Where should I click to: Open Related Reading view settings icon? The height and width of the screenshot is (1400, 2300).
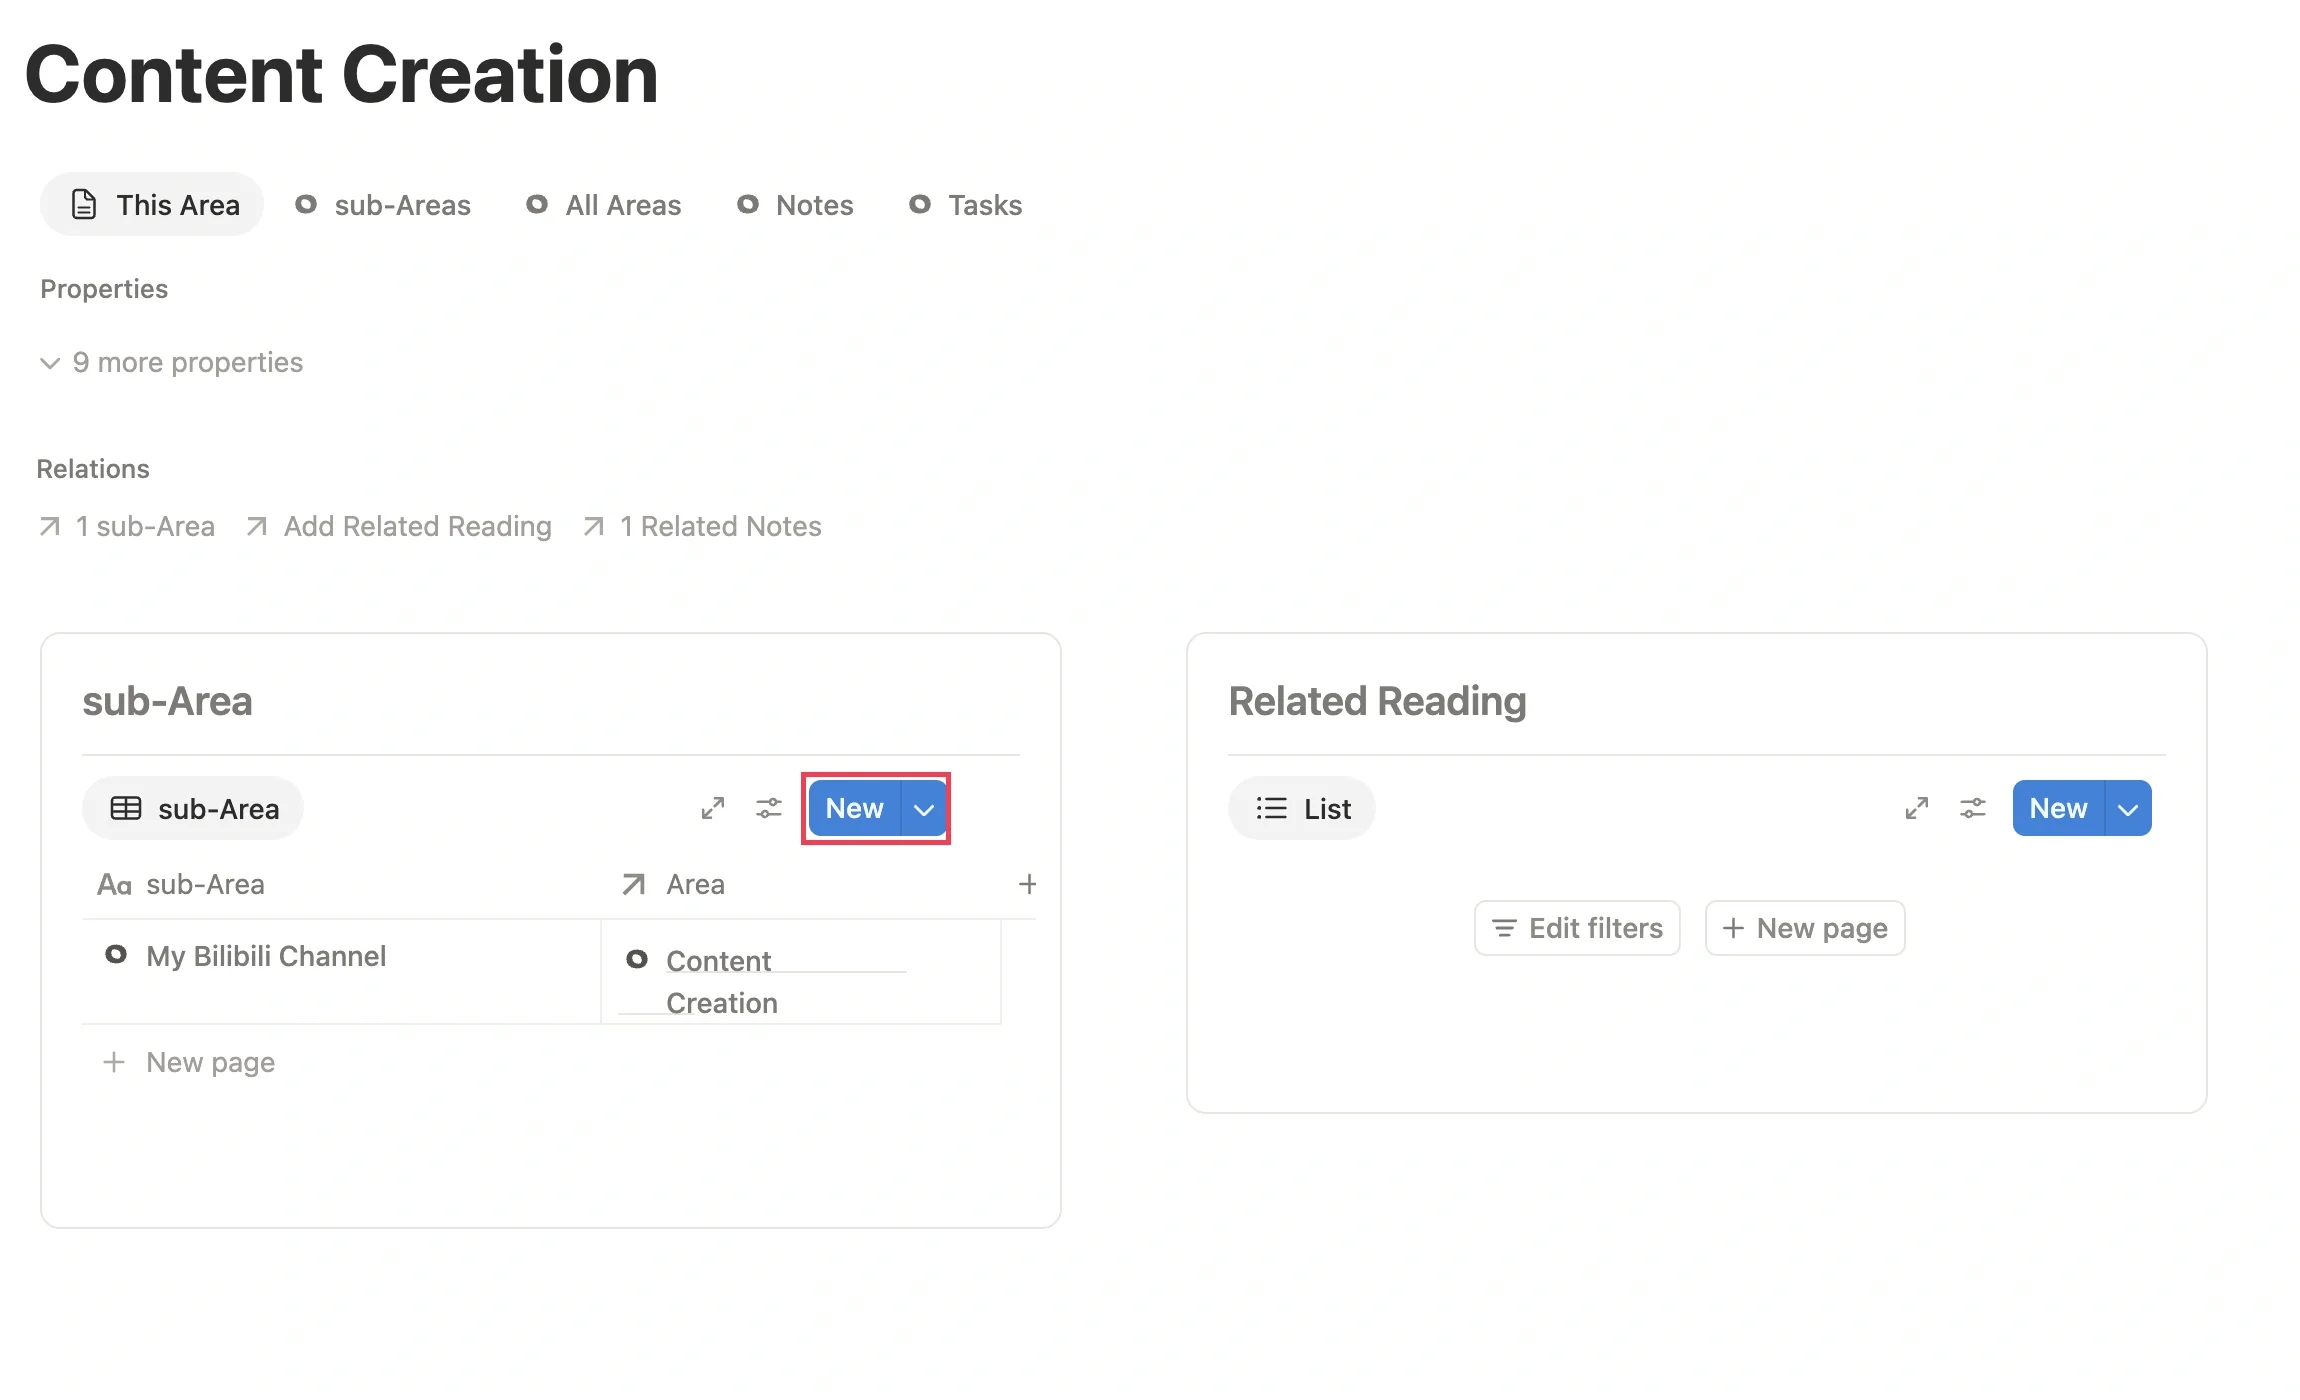(1973, 808)
